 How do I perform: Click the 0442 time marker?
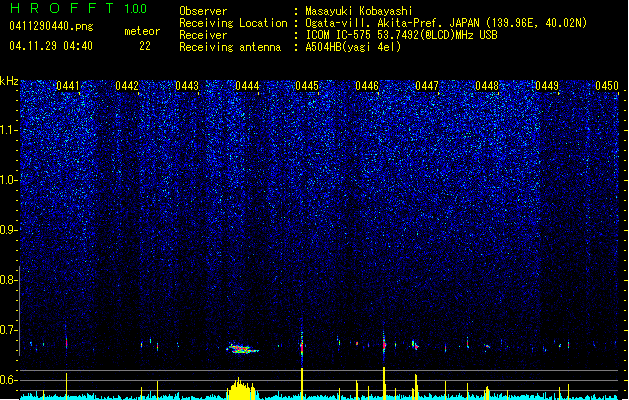[x=127, y=86]
